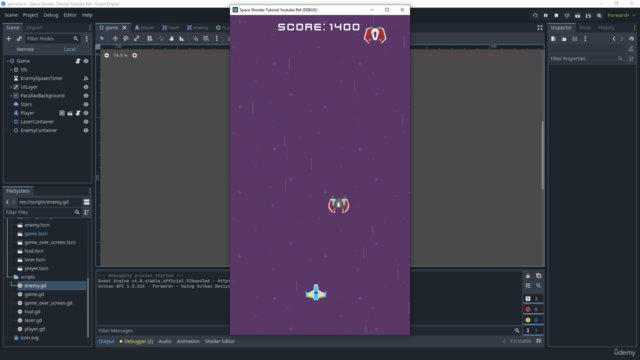Viewport: 640px width, 360px height.
Task: Toggle visibility of the Game node
Action: [86, 61]
